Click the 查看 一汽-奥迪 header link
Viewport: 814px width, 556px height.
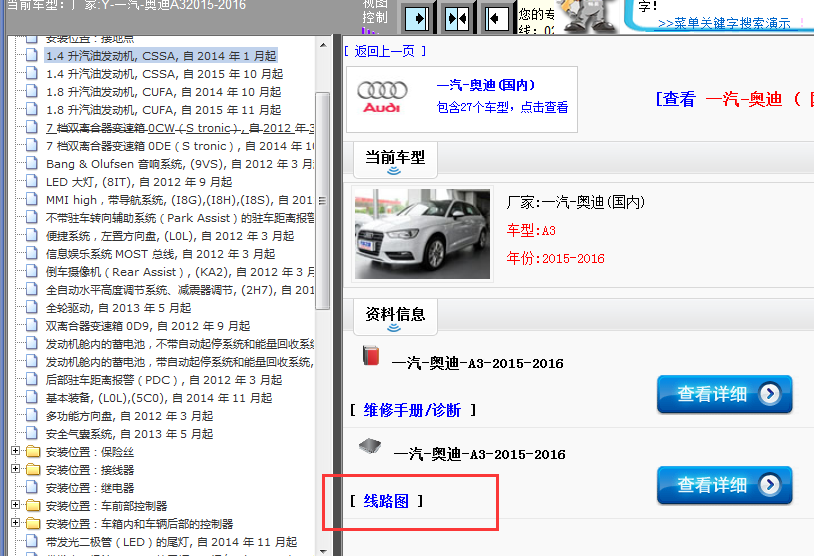(735, 99)
